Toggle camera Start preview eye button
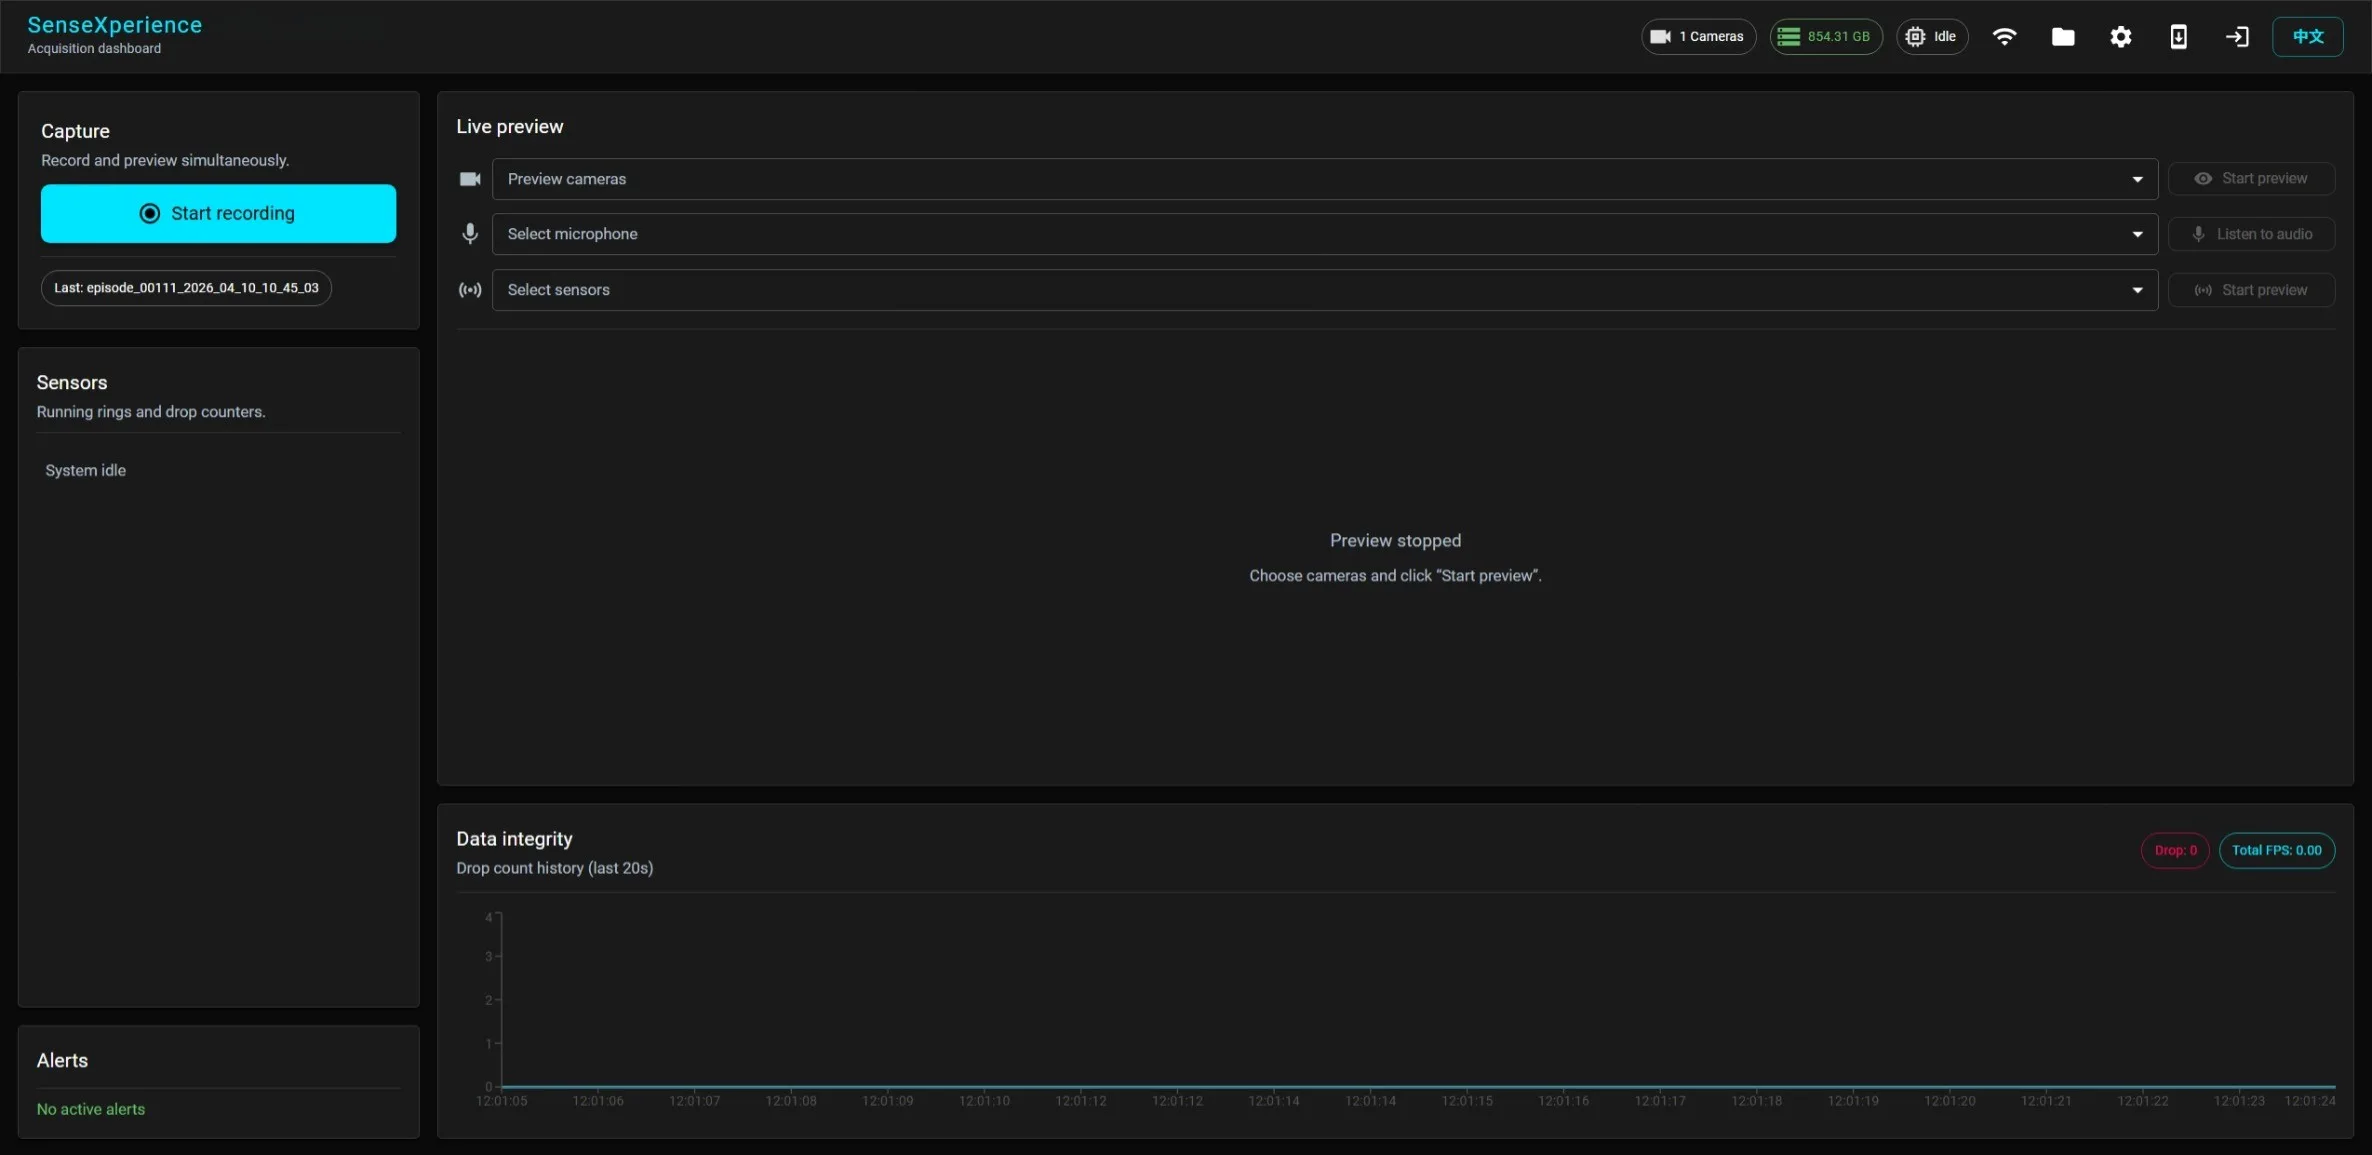 pos(2251,179)
